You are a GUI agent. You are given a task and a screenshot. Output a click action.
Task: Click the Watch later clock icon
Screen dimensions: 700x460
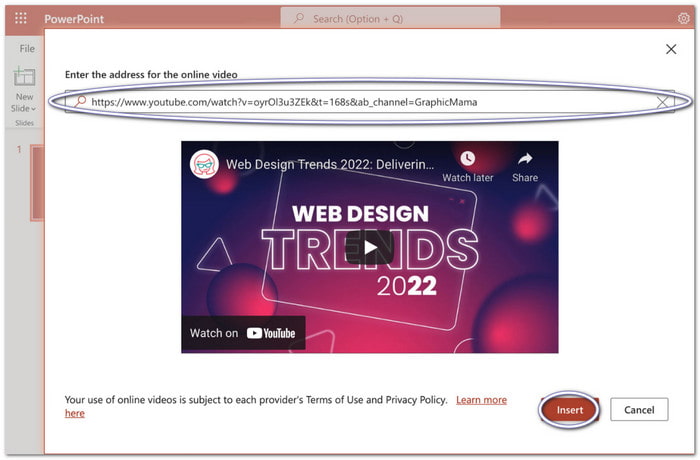[x=467, y=159]
